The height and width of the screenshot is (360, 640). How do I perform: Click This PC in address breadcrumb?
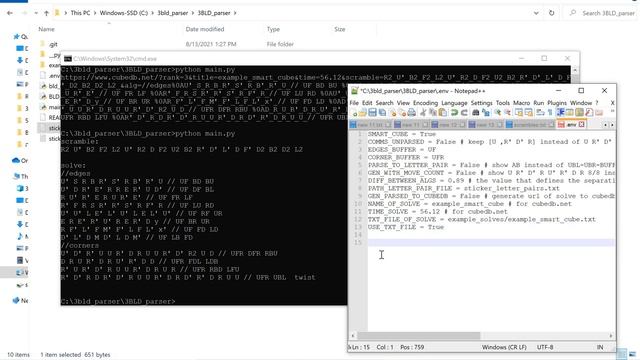click(x=80, y=13)
